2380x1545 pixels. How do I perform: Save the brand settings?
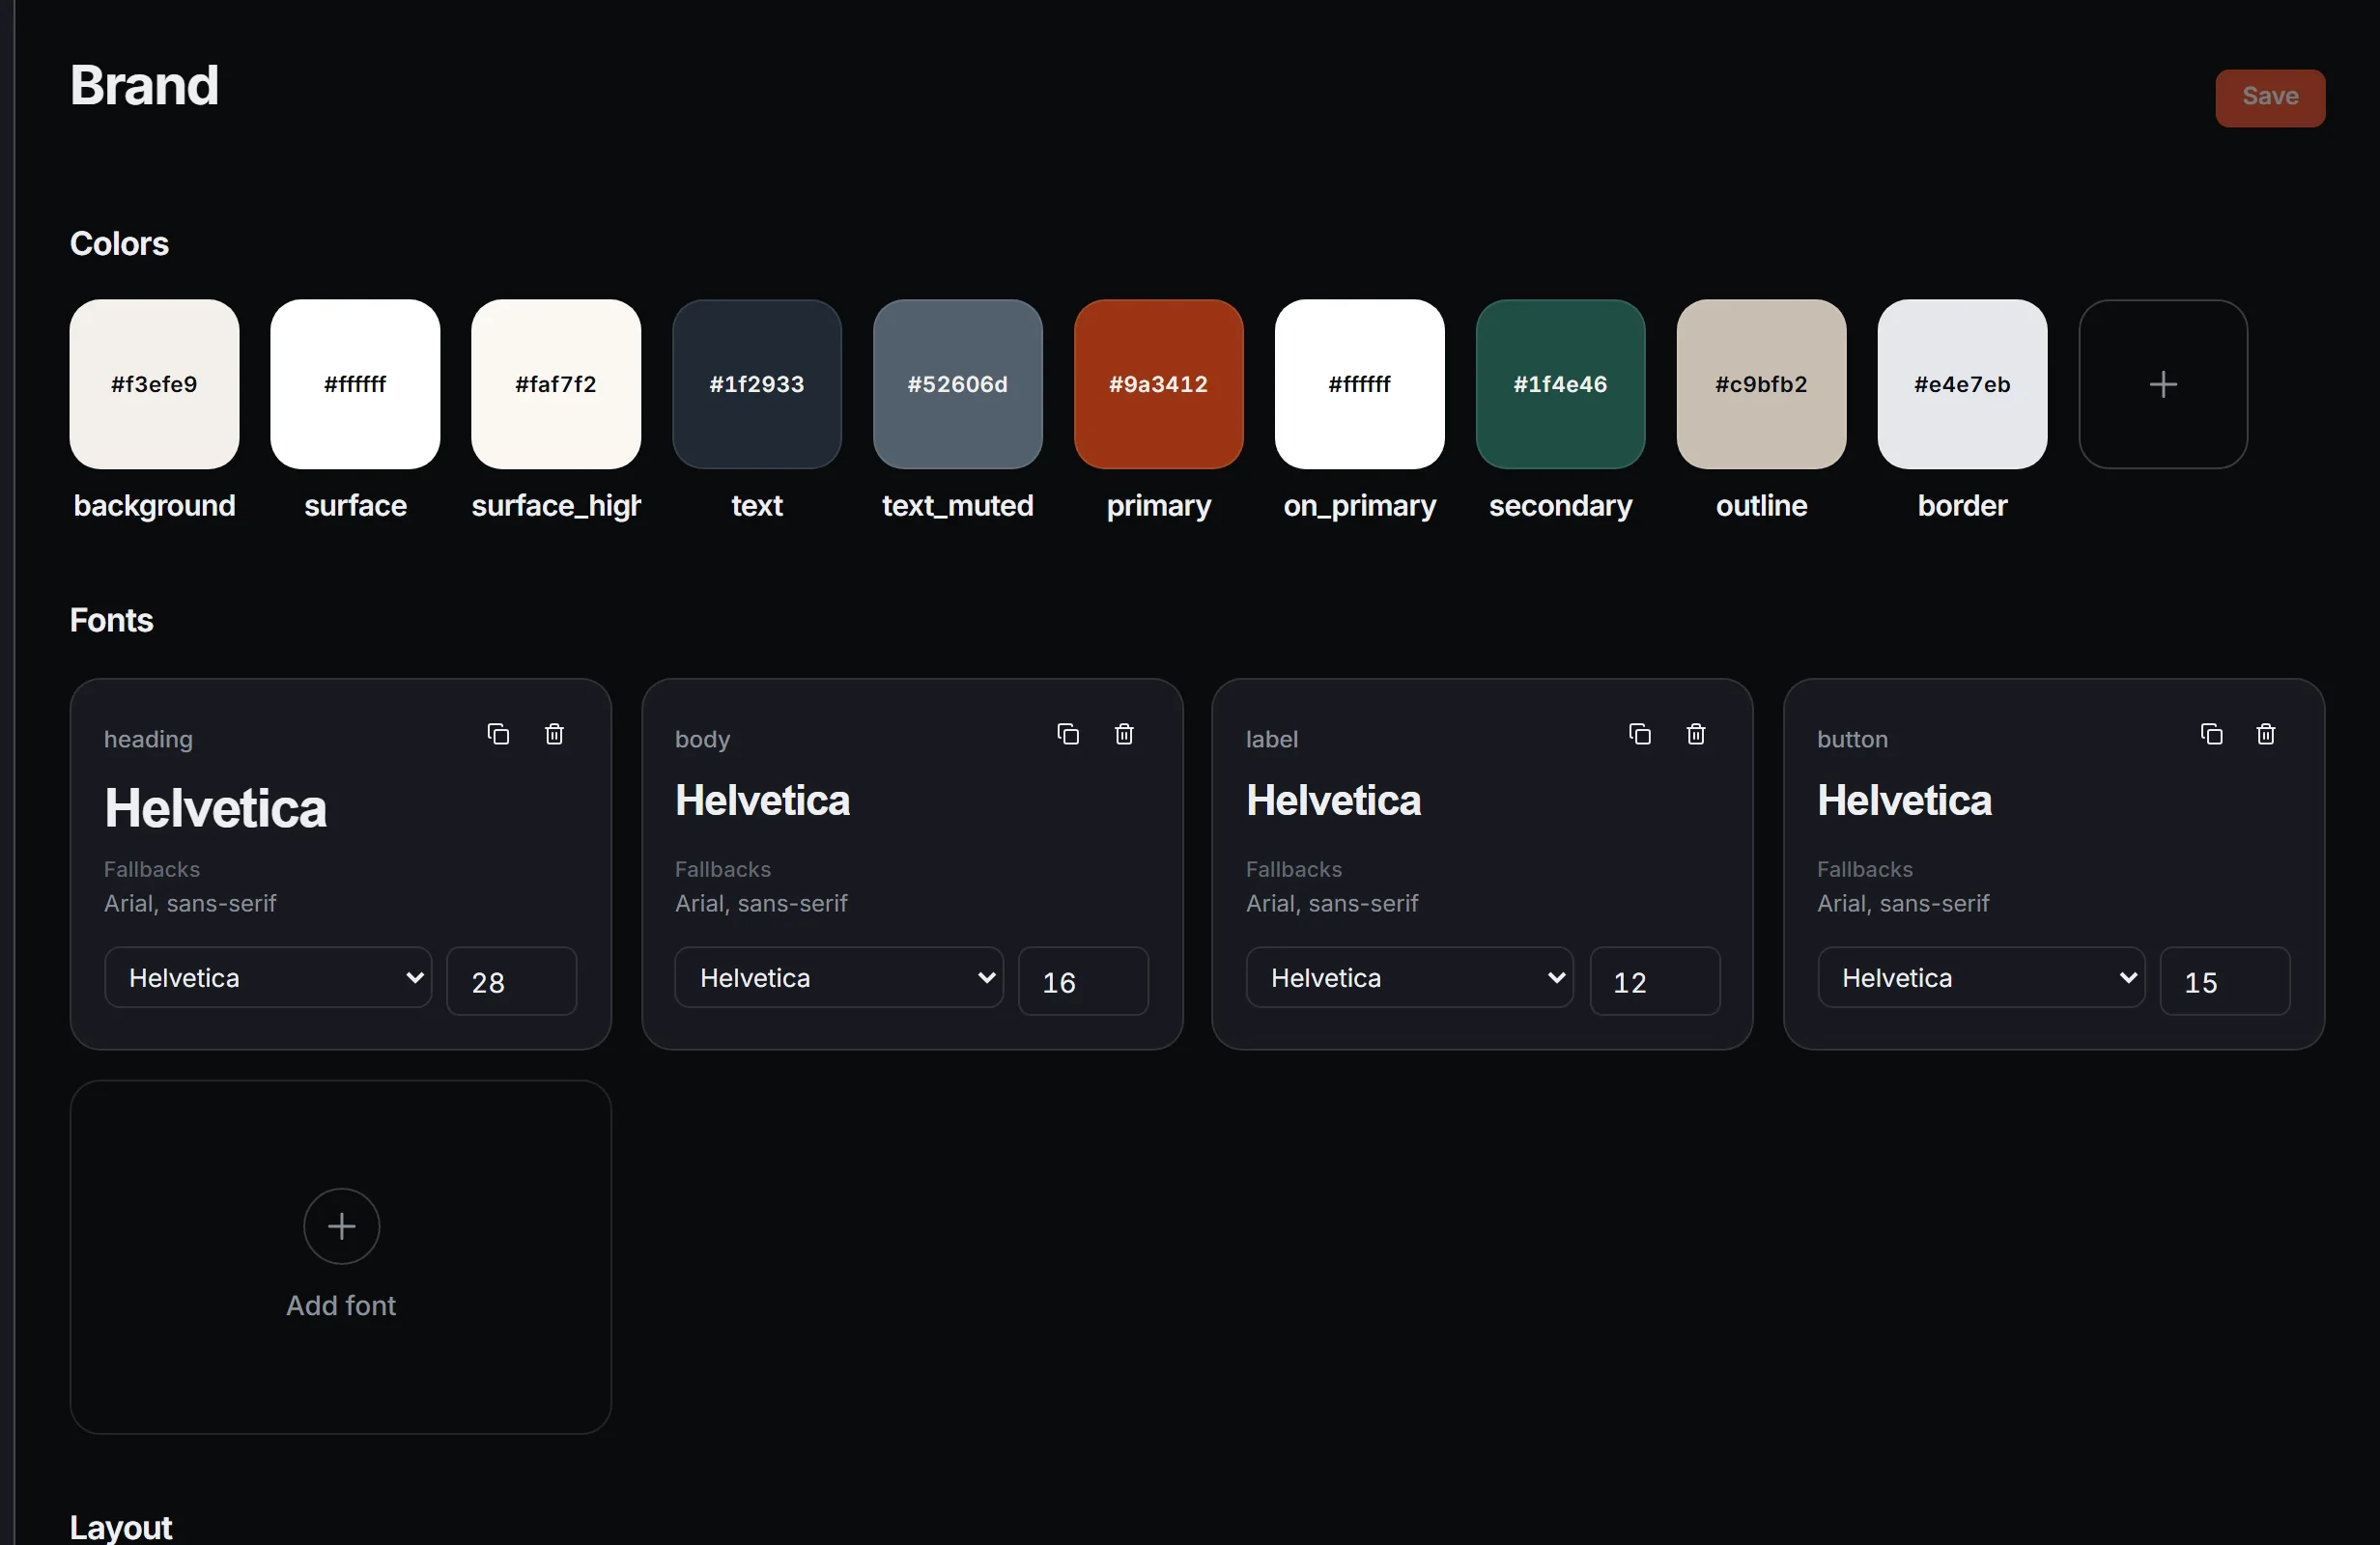pyautogui.click(x=2270, y=97)
